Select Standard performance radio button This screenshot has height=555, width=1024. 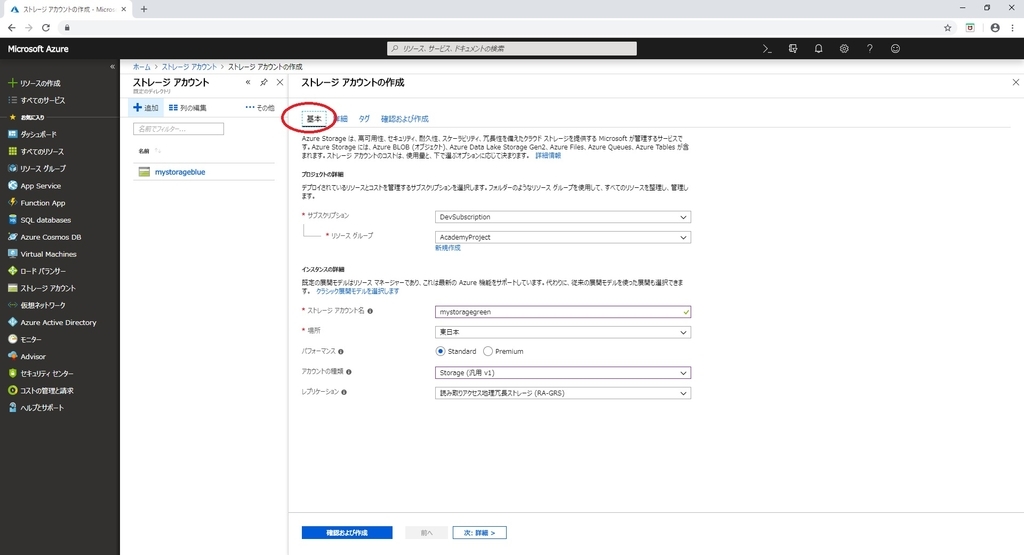click(440, 351)
